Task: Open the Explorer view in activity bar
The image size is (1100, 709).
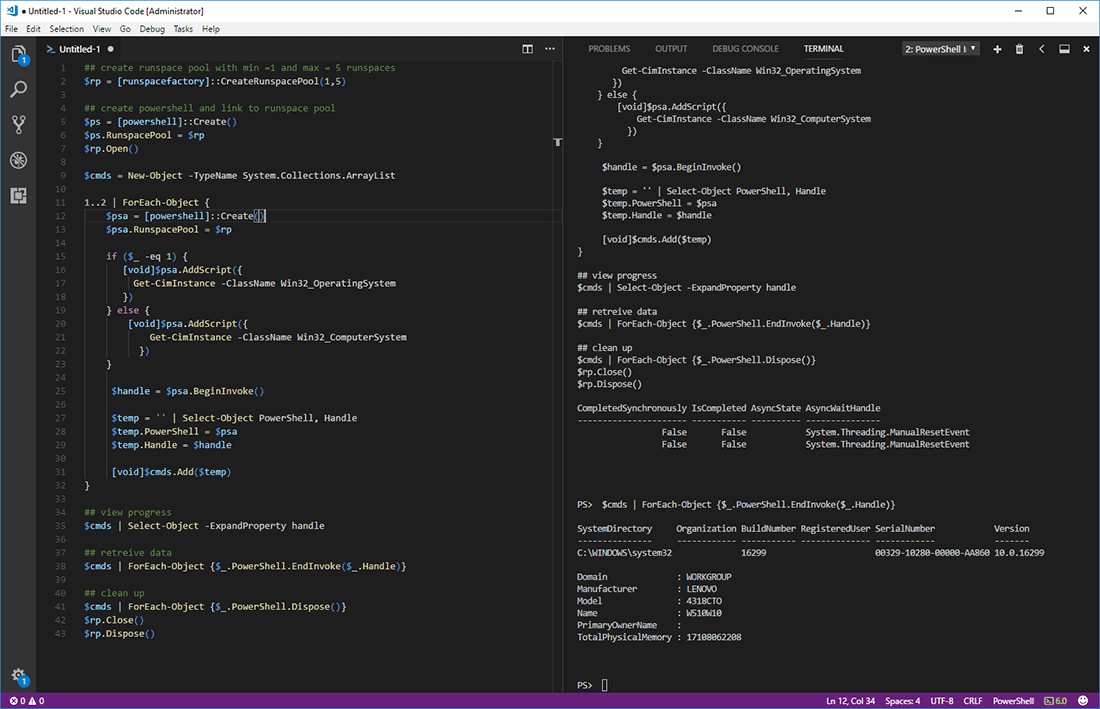Action: 18,55
